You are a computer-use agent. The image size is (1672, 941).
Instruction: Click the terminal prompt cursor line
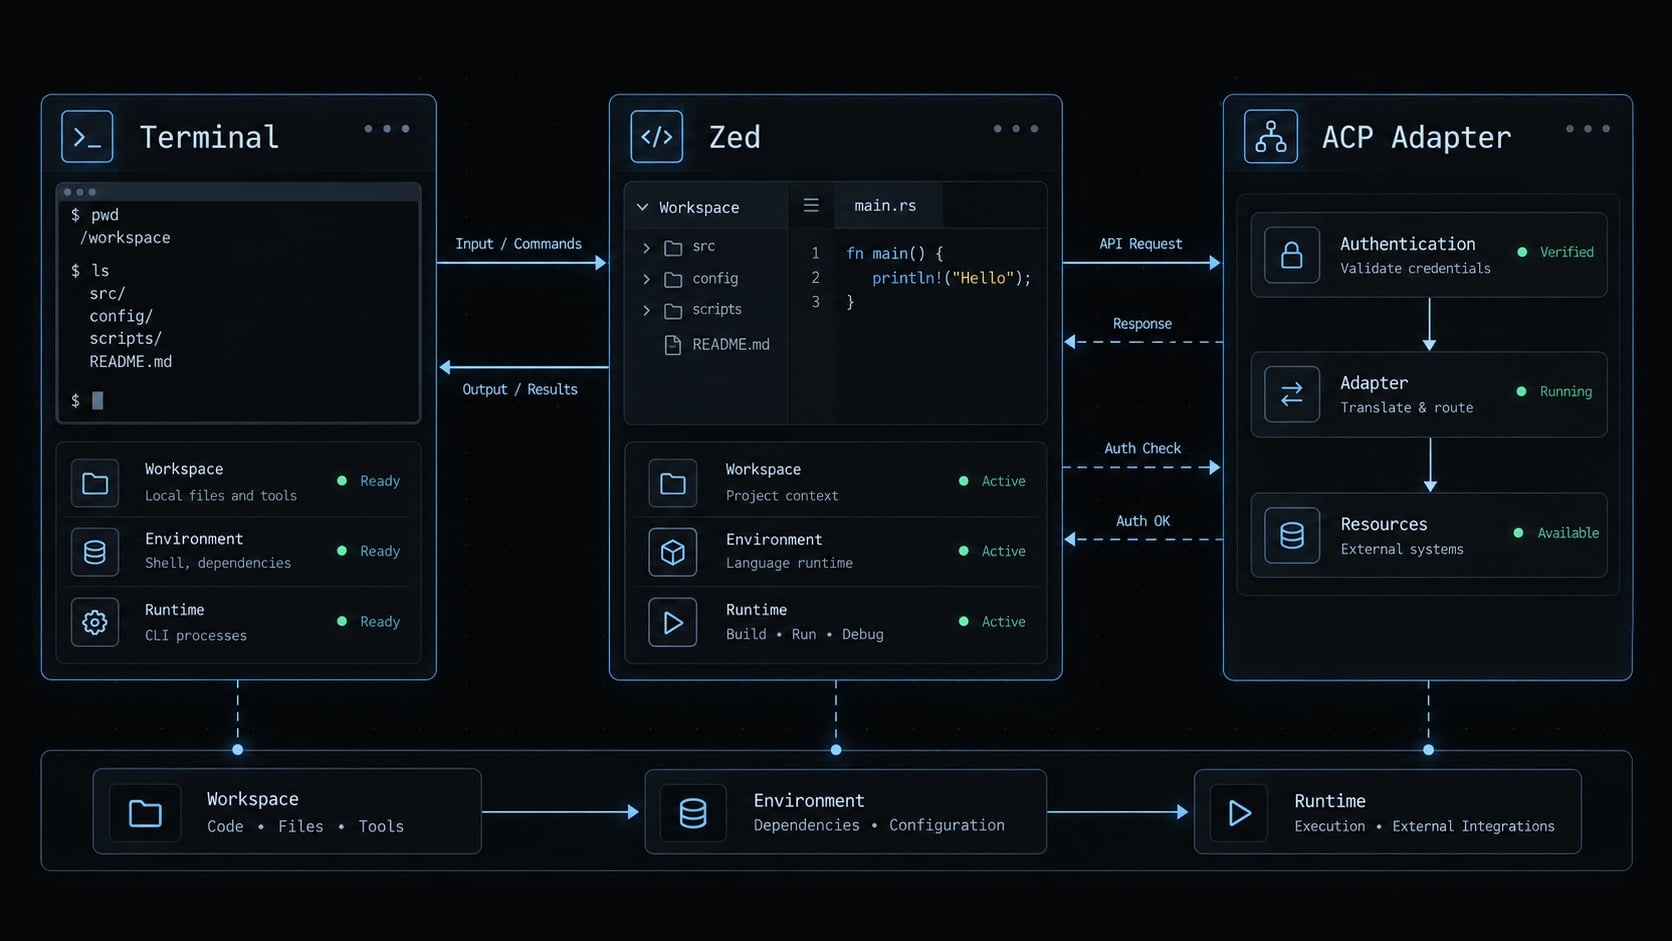pyautogui.click(x=87, y=401)
